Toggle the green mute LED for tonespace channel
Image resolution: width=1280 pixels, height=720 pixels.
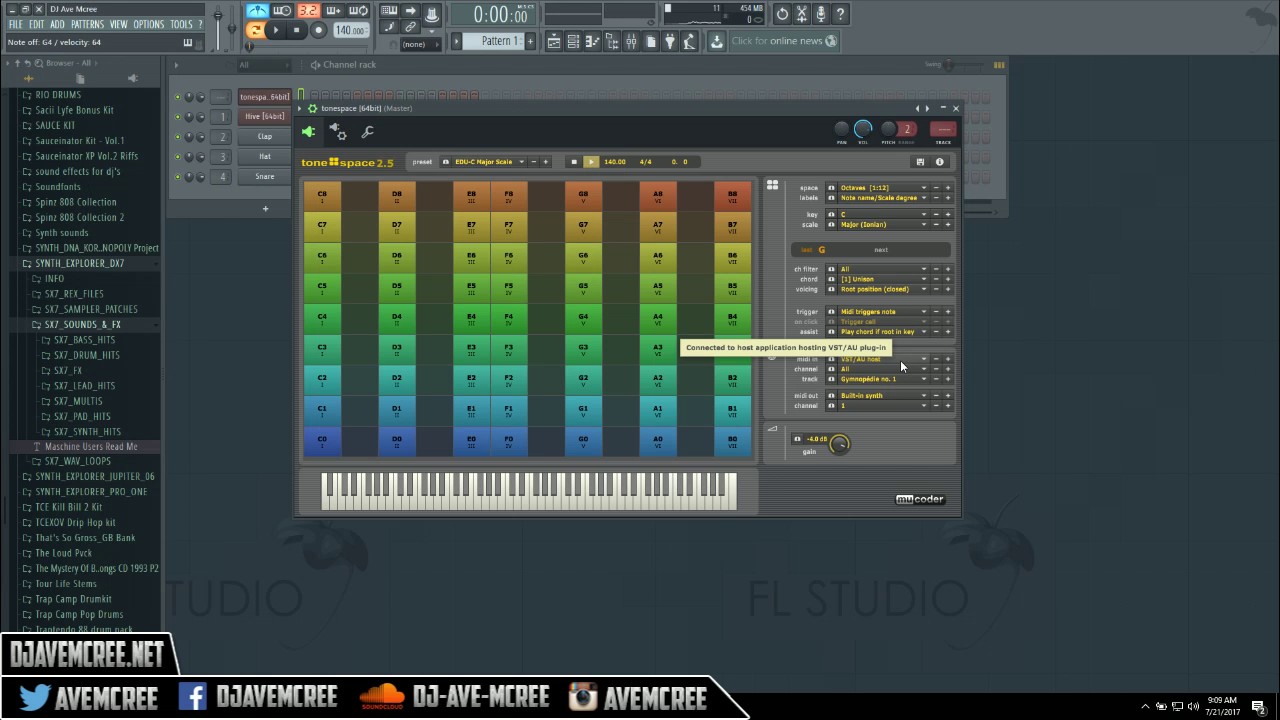click(177, 97)
